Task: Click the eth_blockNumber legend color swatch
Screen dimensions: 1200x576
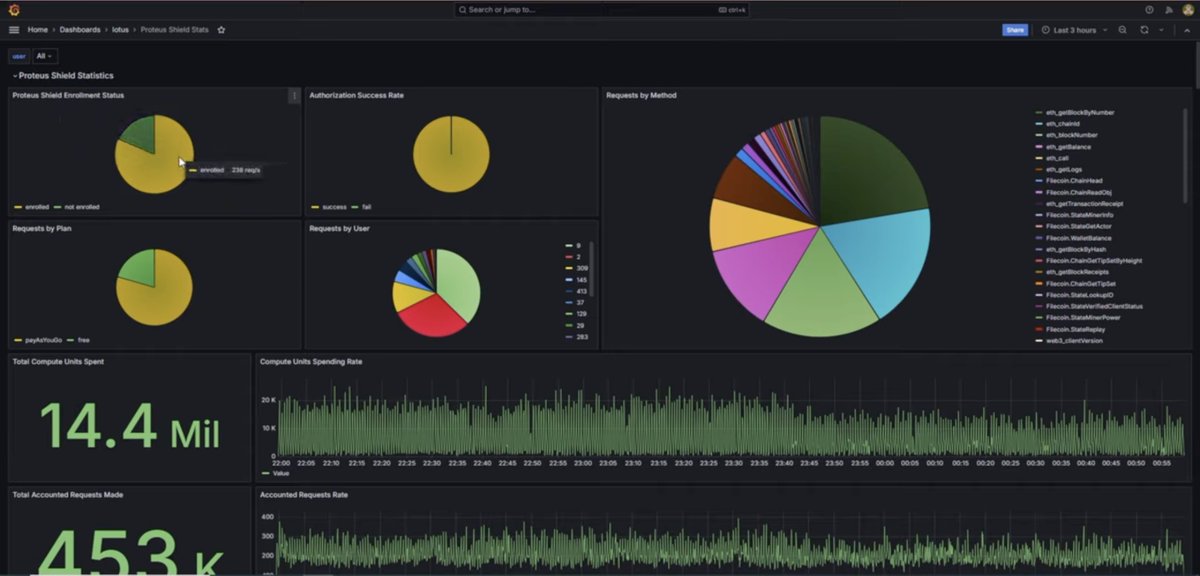Action: point(1039,135)
